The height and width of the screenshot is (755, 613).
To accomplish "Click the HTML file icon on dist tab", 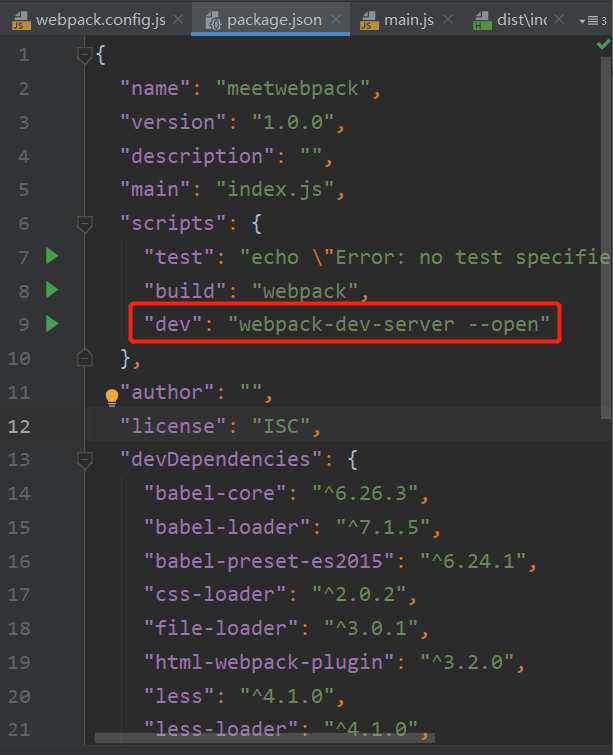I will (483, 21).
